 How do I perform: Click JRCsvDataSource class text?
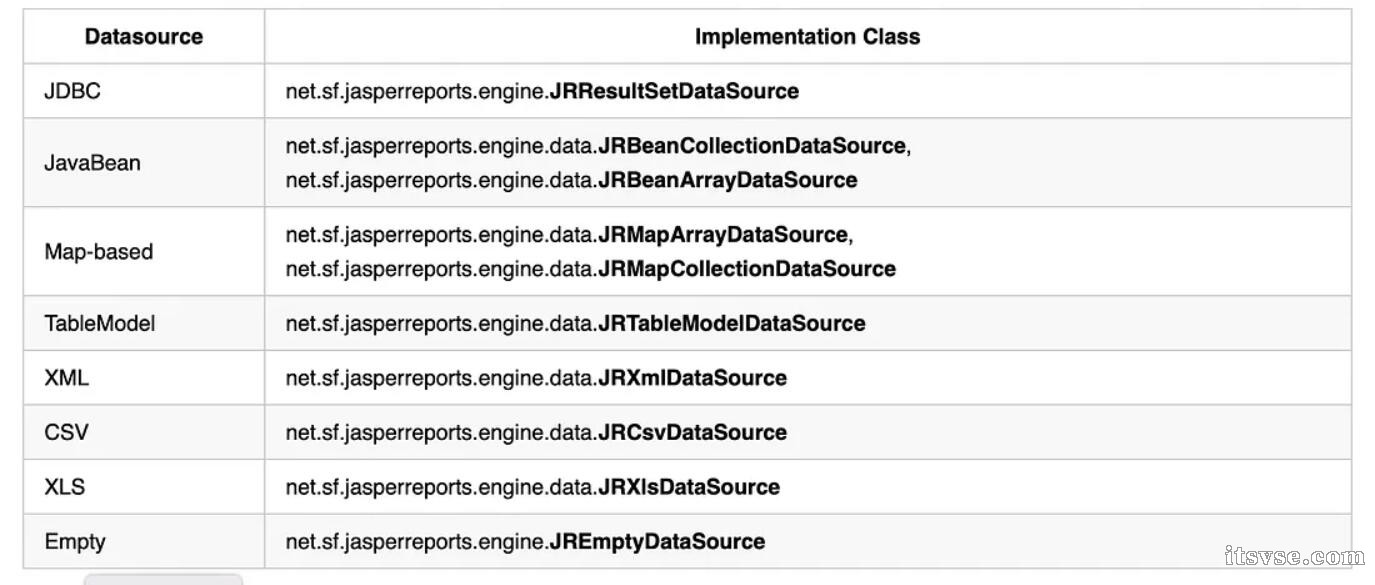click(692, 432)
